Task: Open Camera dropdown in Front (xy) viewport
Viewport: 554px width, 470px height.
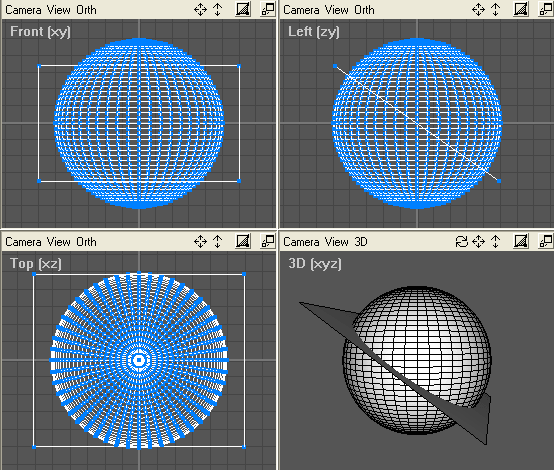Action: point(23,10)
